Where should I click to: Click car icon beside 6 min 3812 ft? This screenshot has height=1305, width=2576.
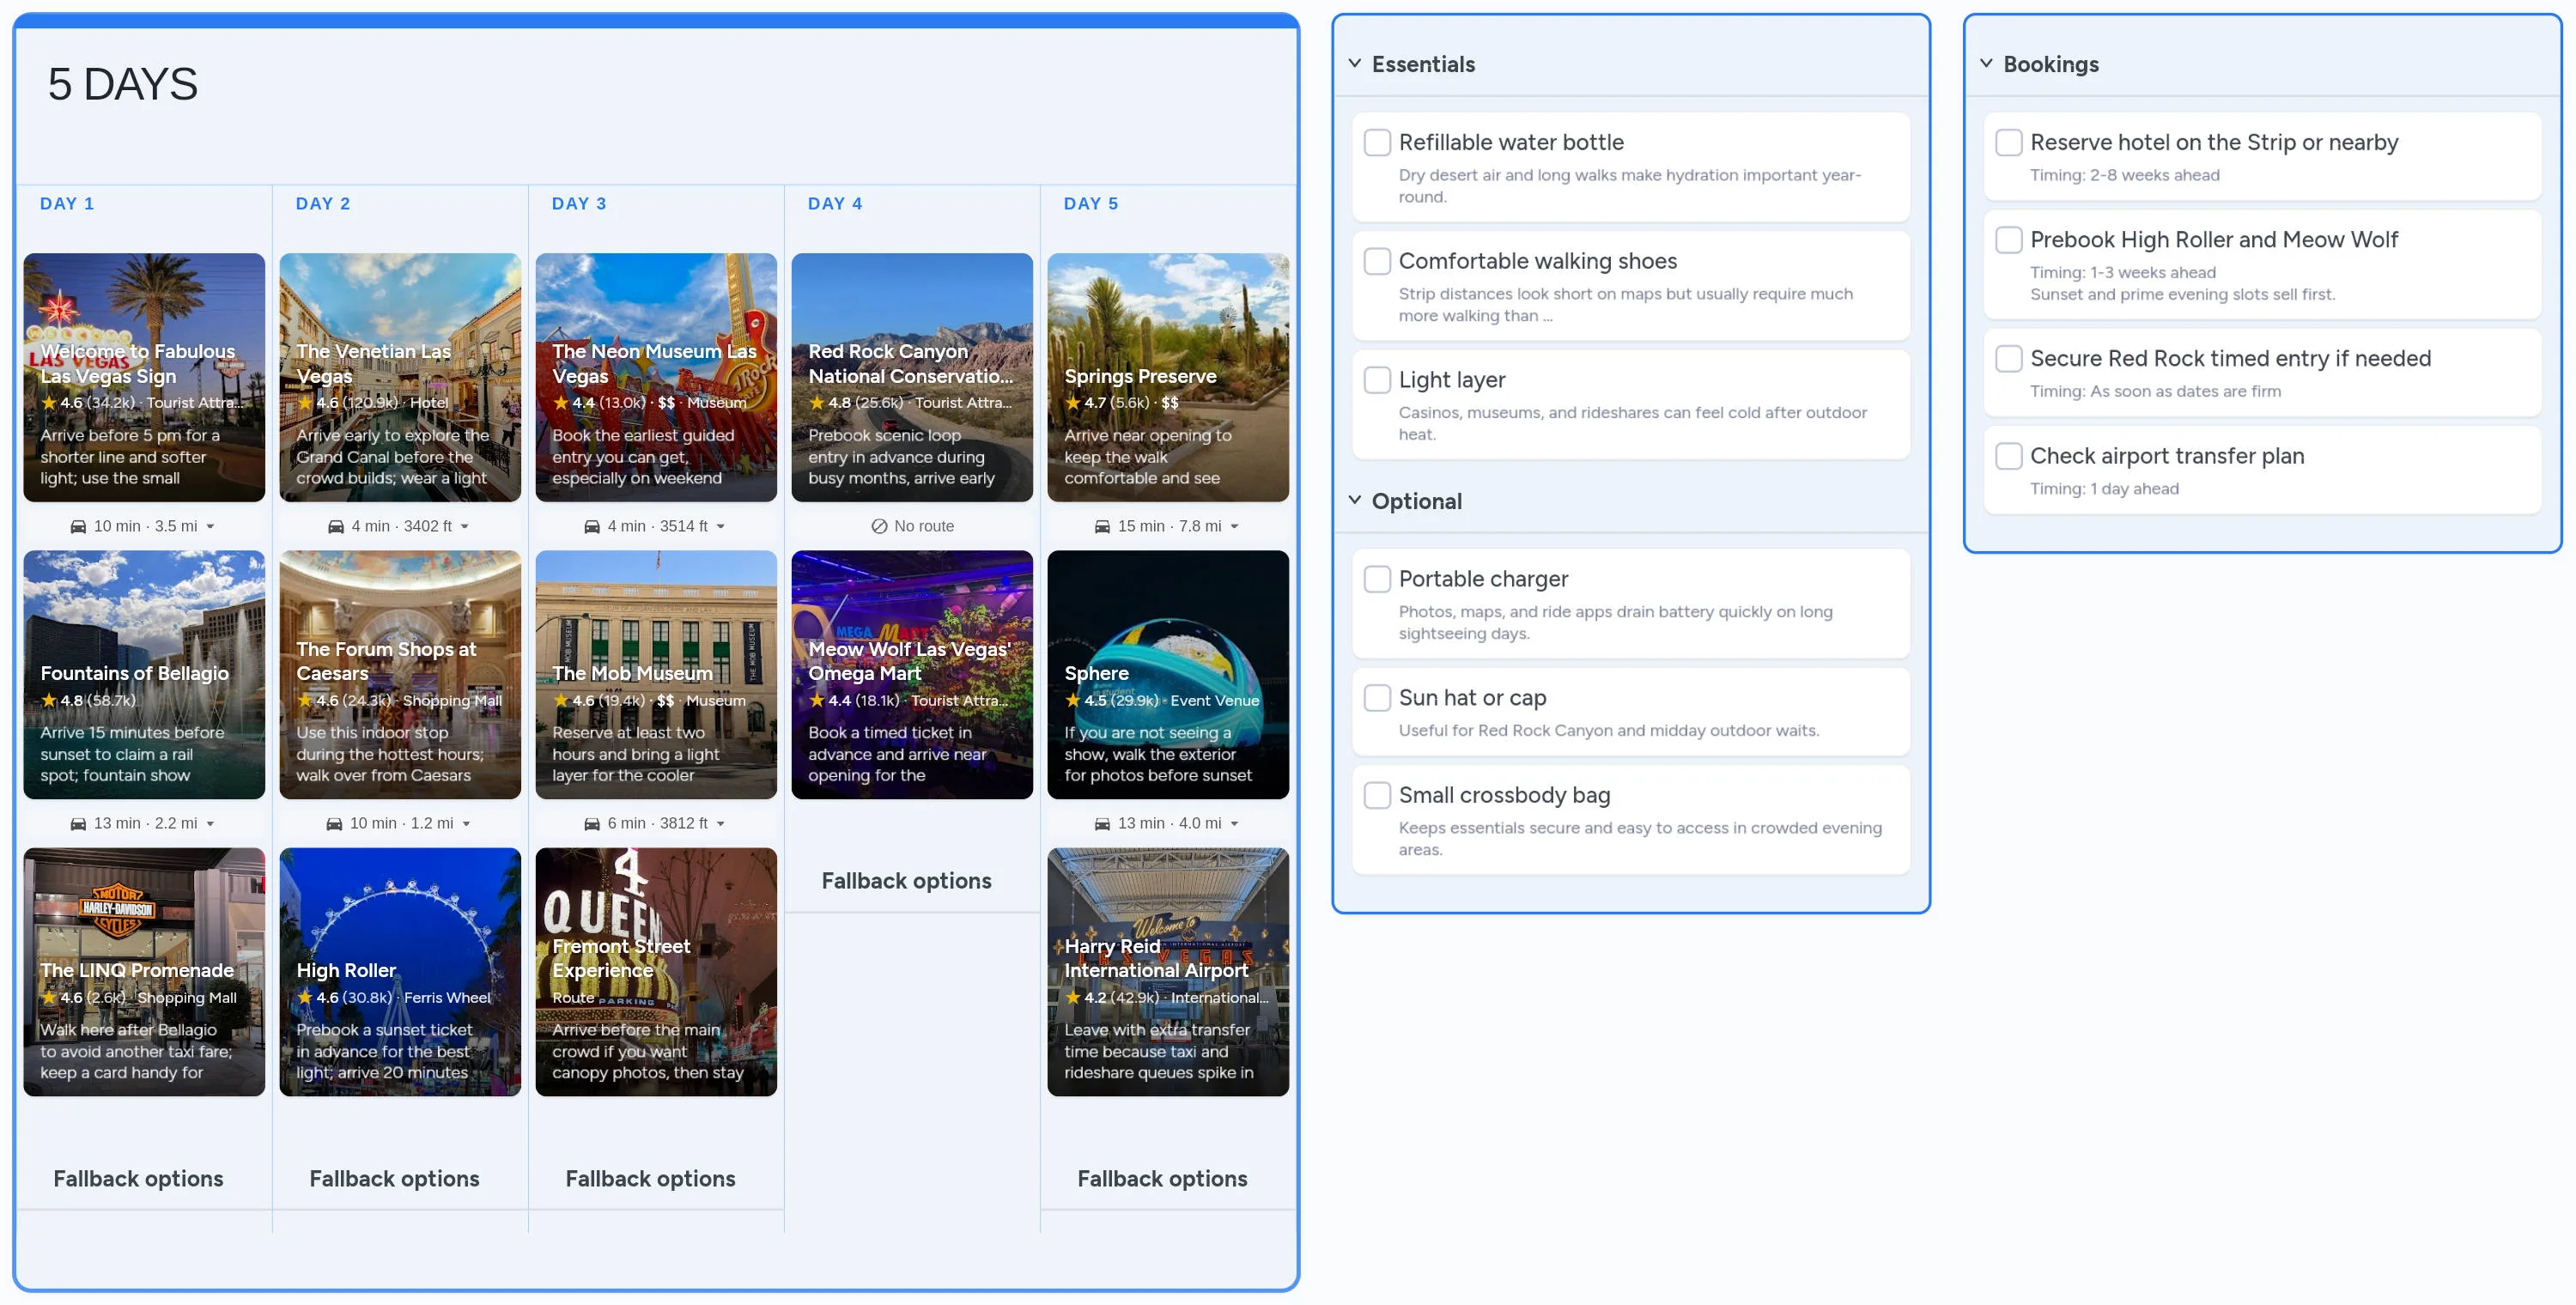tap(592, 824)
